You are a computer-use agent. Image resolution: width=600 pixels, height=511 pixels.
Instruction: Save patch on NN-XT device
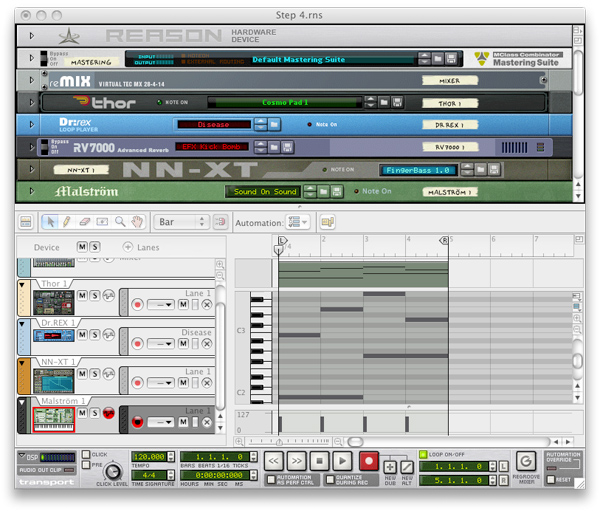tap(494, 170)
